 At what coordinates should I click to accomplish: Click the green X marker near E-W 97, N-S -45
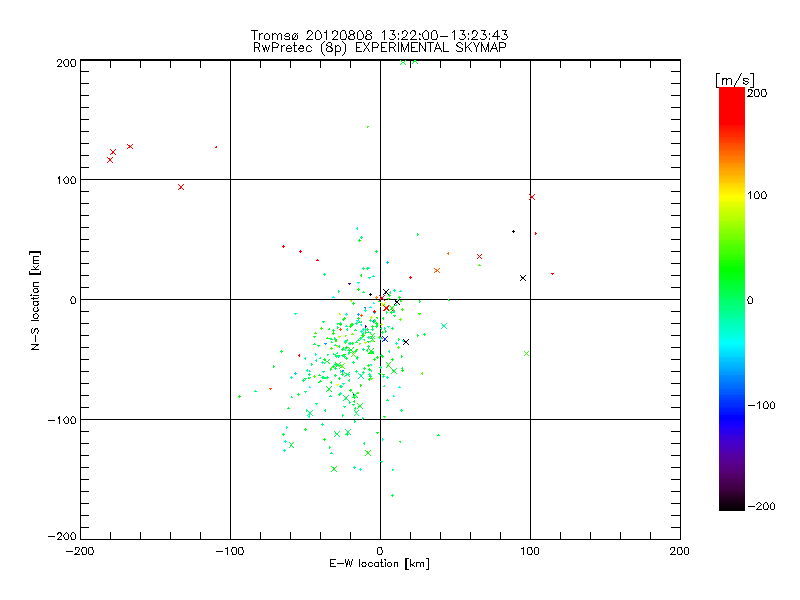[x=527, y=354]
